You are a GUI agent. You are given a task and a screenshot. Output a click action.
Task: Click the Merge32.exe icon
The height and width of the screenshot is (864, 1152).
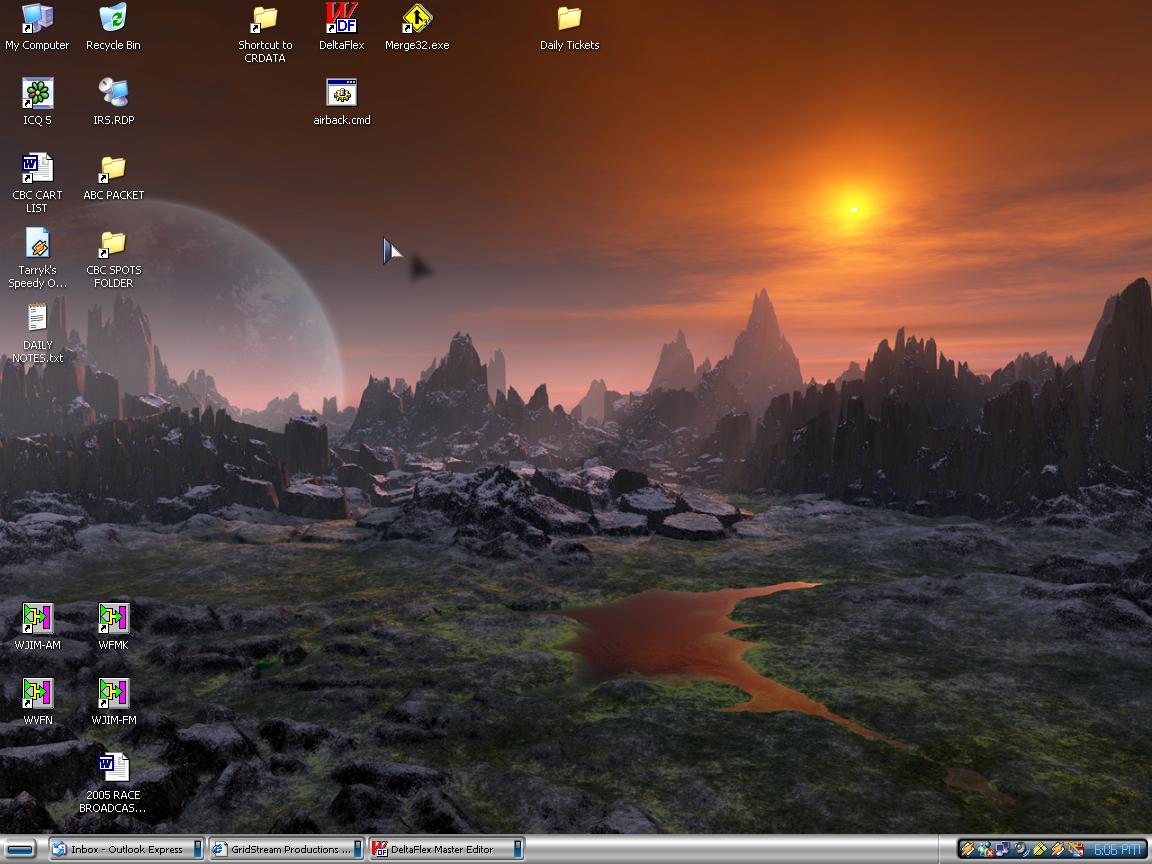(x=417, y=19)
